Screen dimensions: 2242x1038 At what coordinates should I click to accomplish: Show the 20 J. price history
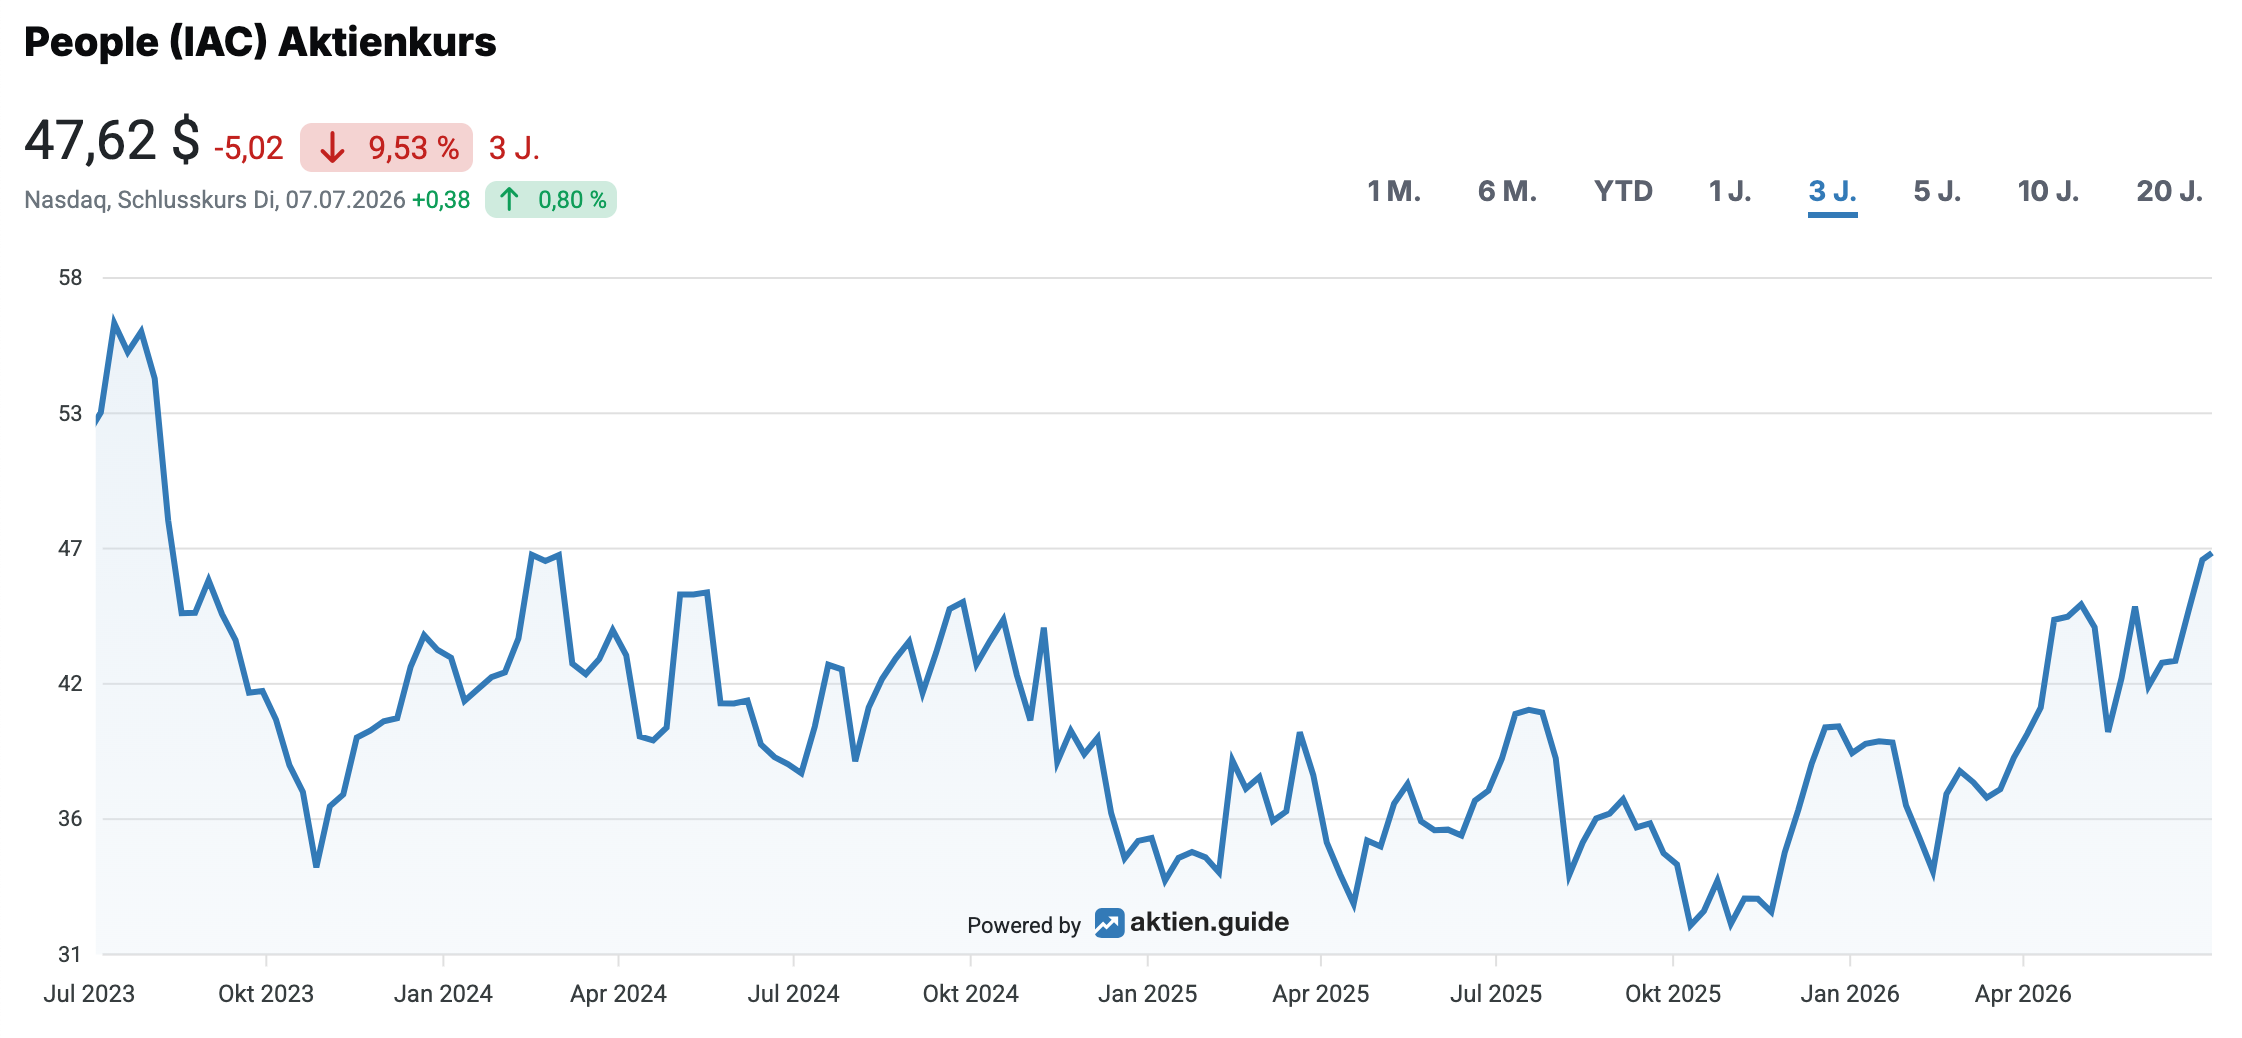point(2170,191)
